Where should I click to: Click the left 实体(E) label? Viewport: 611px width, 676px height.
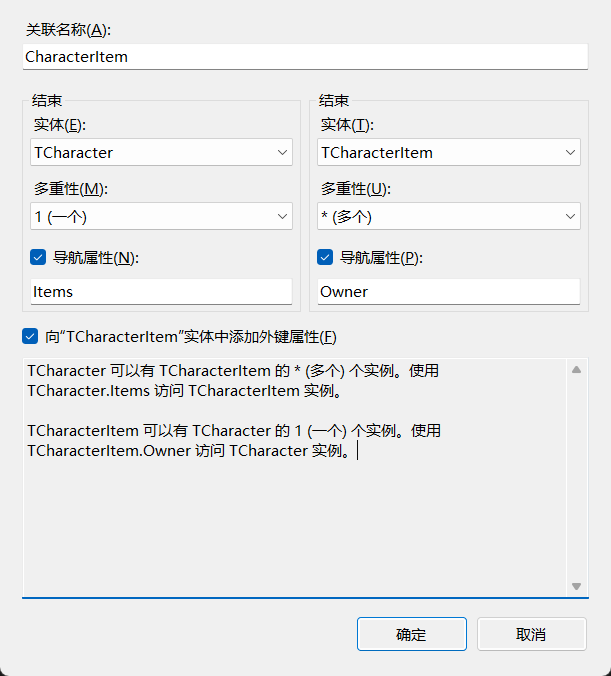[x=60, y=124]
